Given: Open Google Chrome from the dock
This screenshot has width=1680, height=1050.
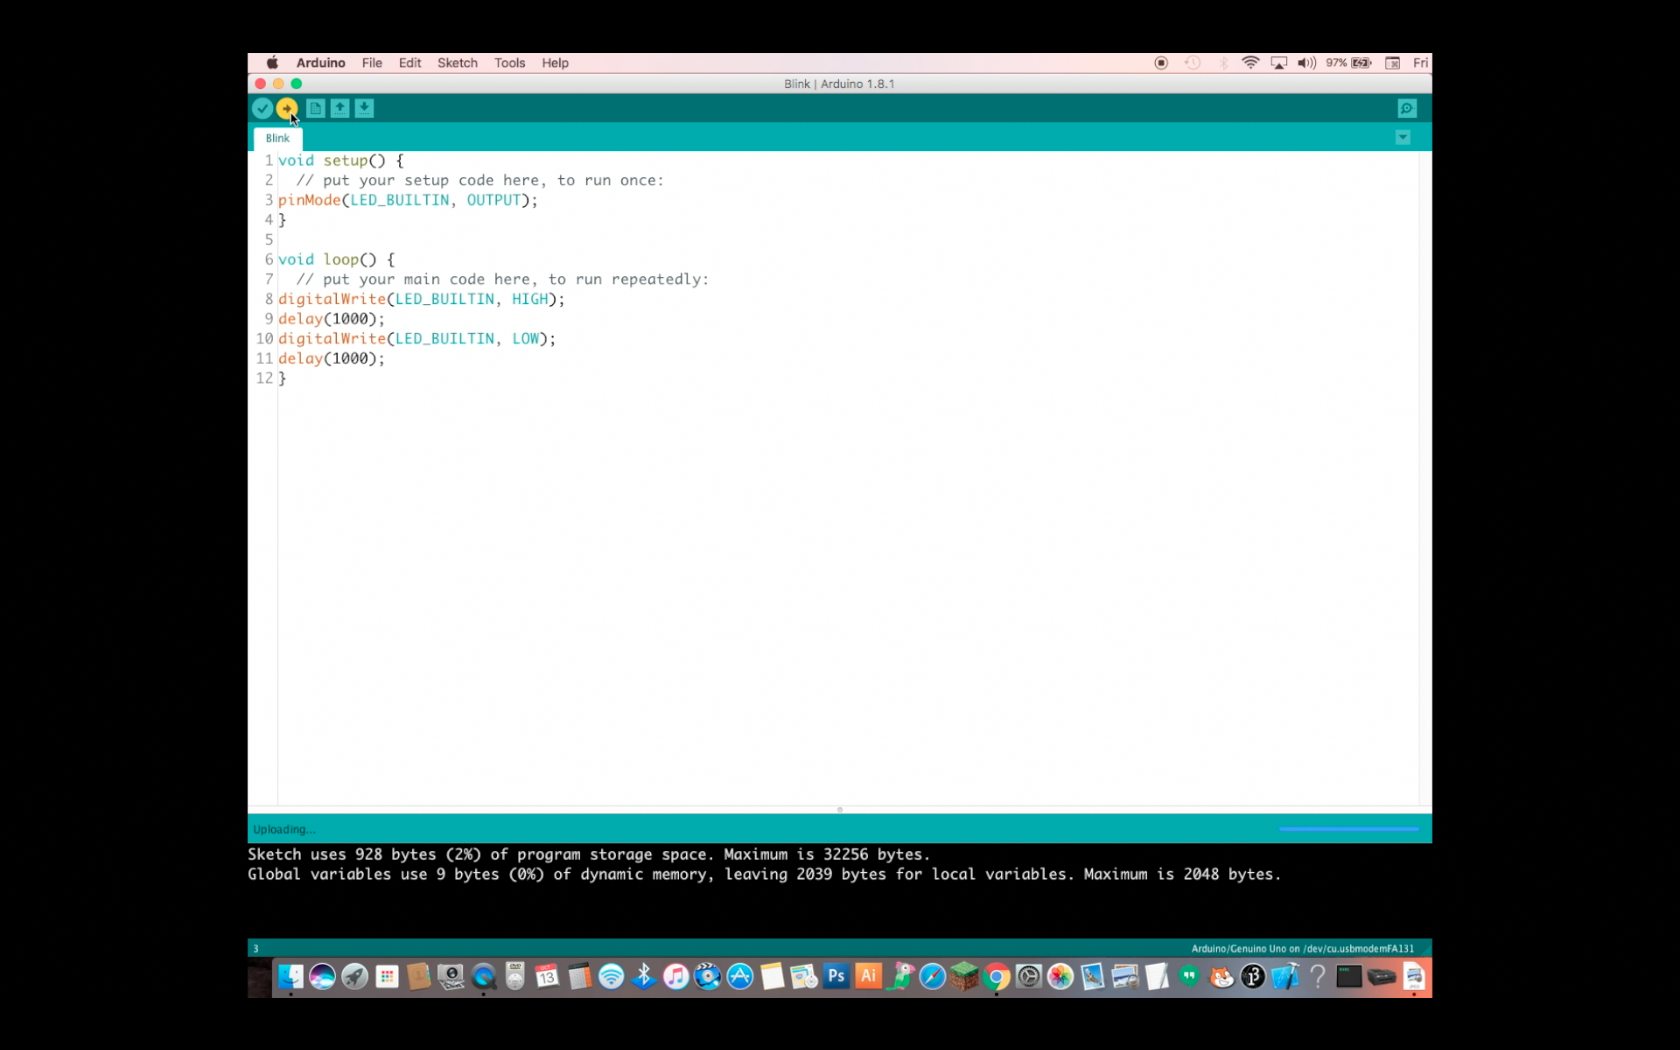Looking at the screenshot, I should click(x=996, y=976).
